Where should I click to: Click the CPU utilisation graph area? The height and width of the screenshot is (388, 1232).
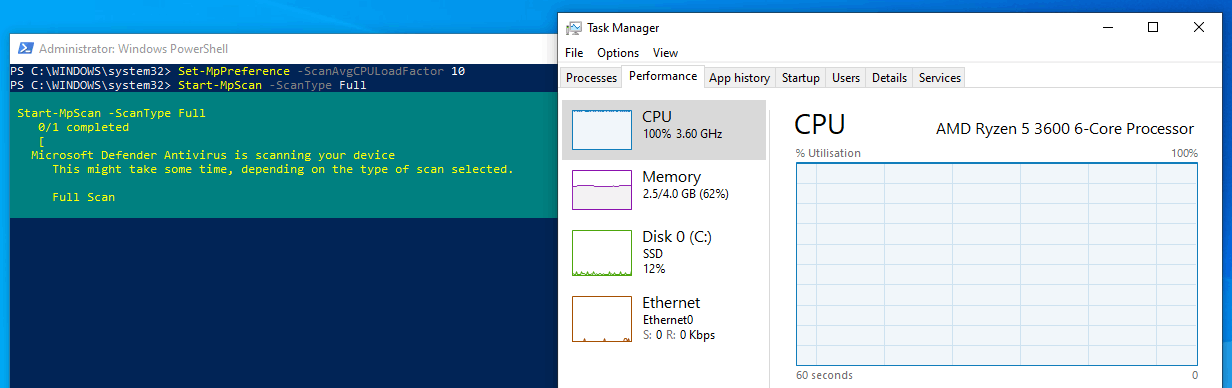click(x=997, y=263)
